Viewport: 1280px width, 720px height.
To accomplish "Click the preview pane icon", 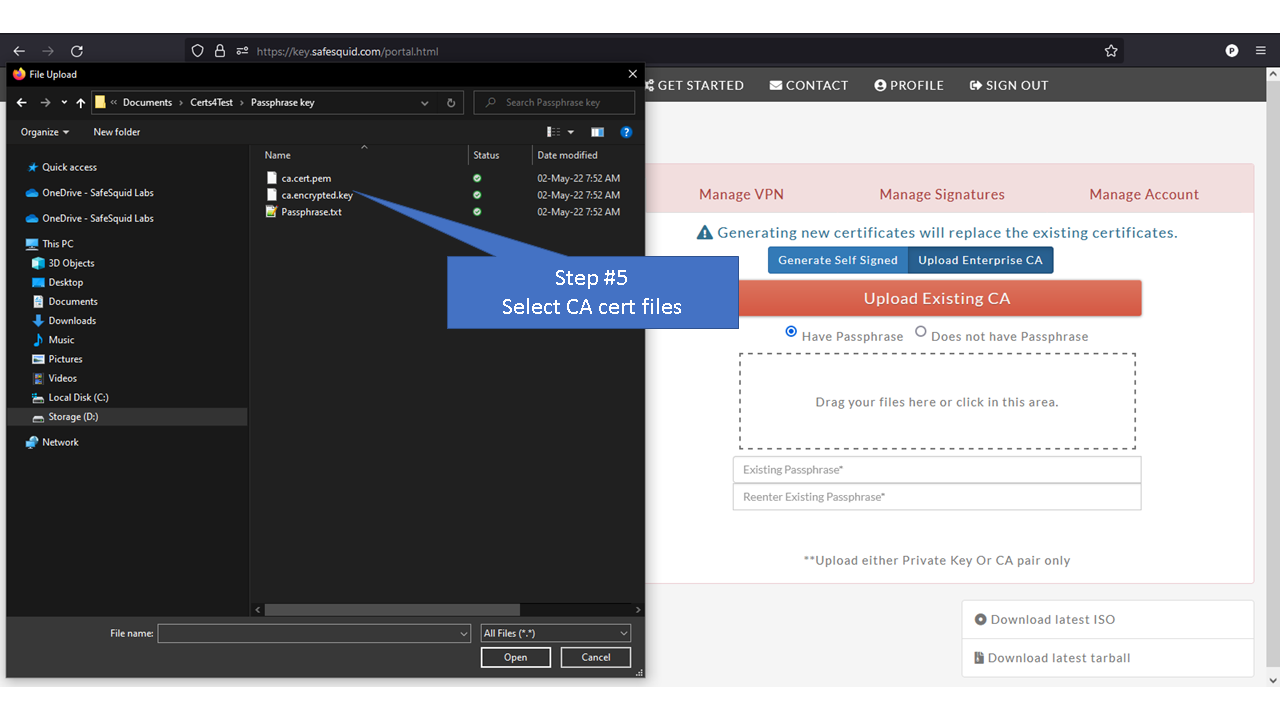I will [597, 131].
